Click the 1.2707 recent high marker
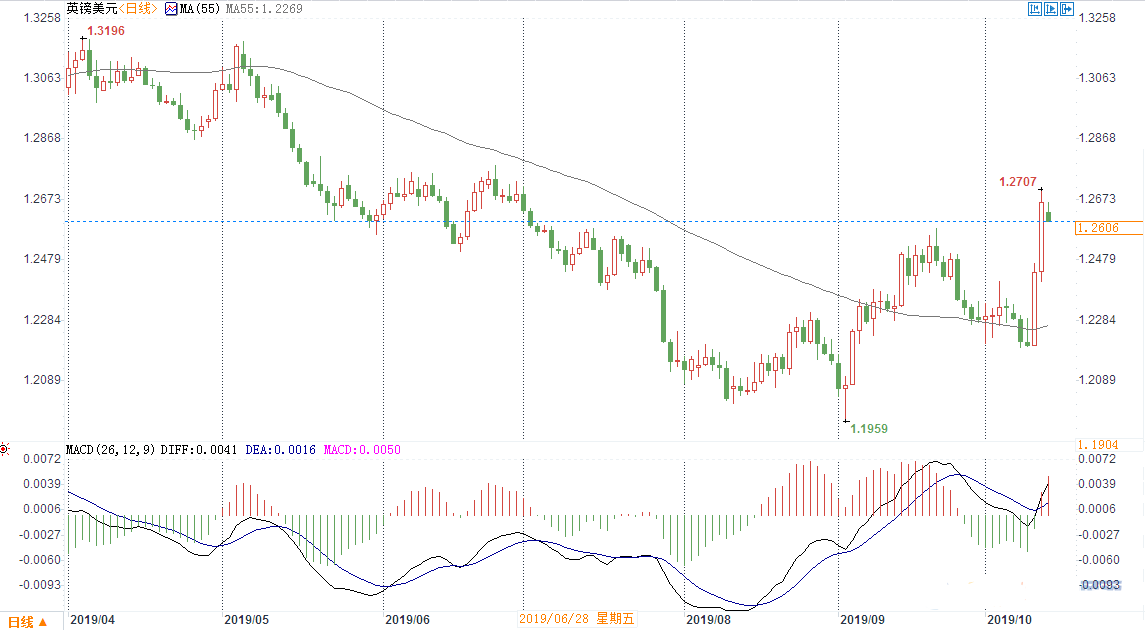Viewport: 1145px width, 630px height. click(x=1018, y=182)
